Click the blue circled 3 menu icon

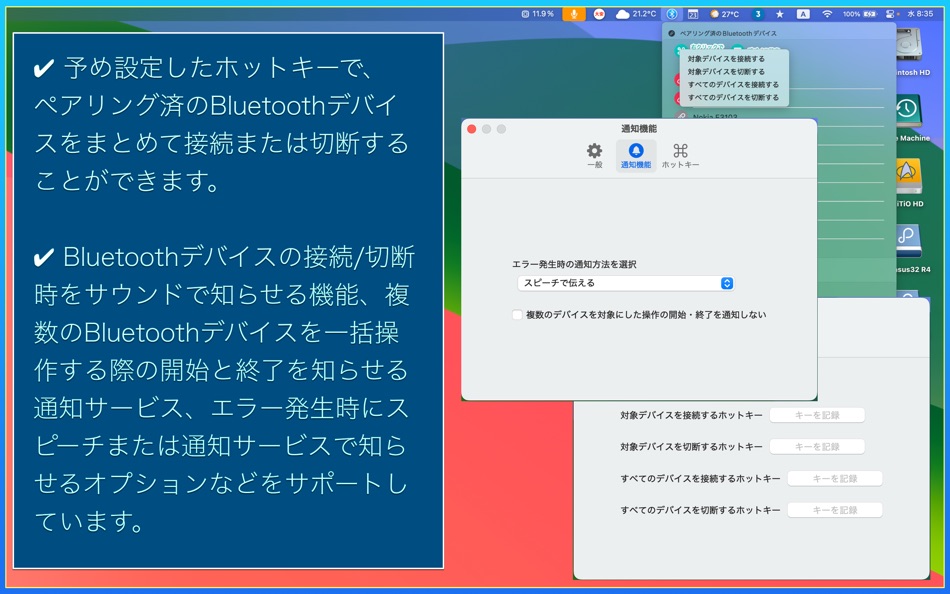[x=757, y=14]
